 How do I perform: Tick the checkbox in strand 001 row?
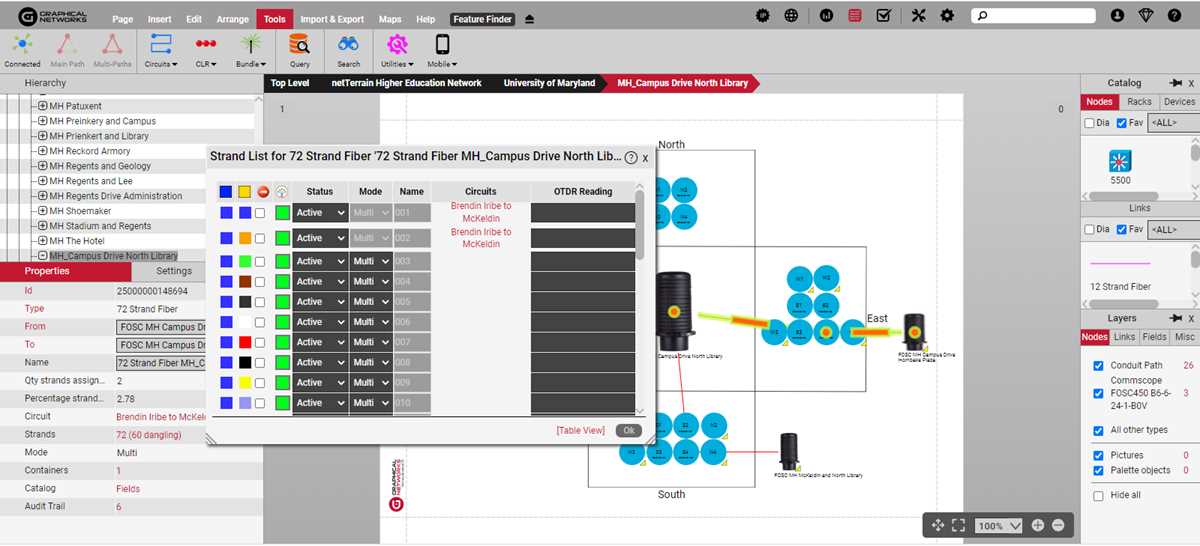pyautogui.click(x=261, y=213)
